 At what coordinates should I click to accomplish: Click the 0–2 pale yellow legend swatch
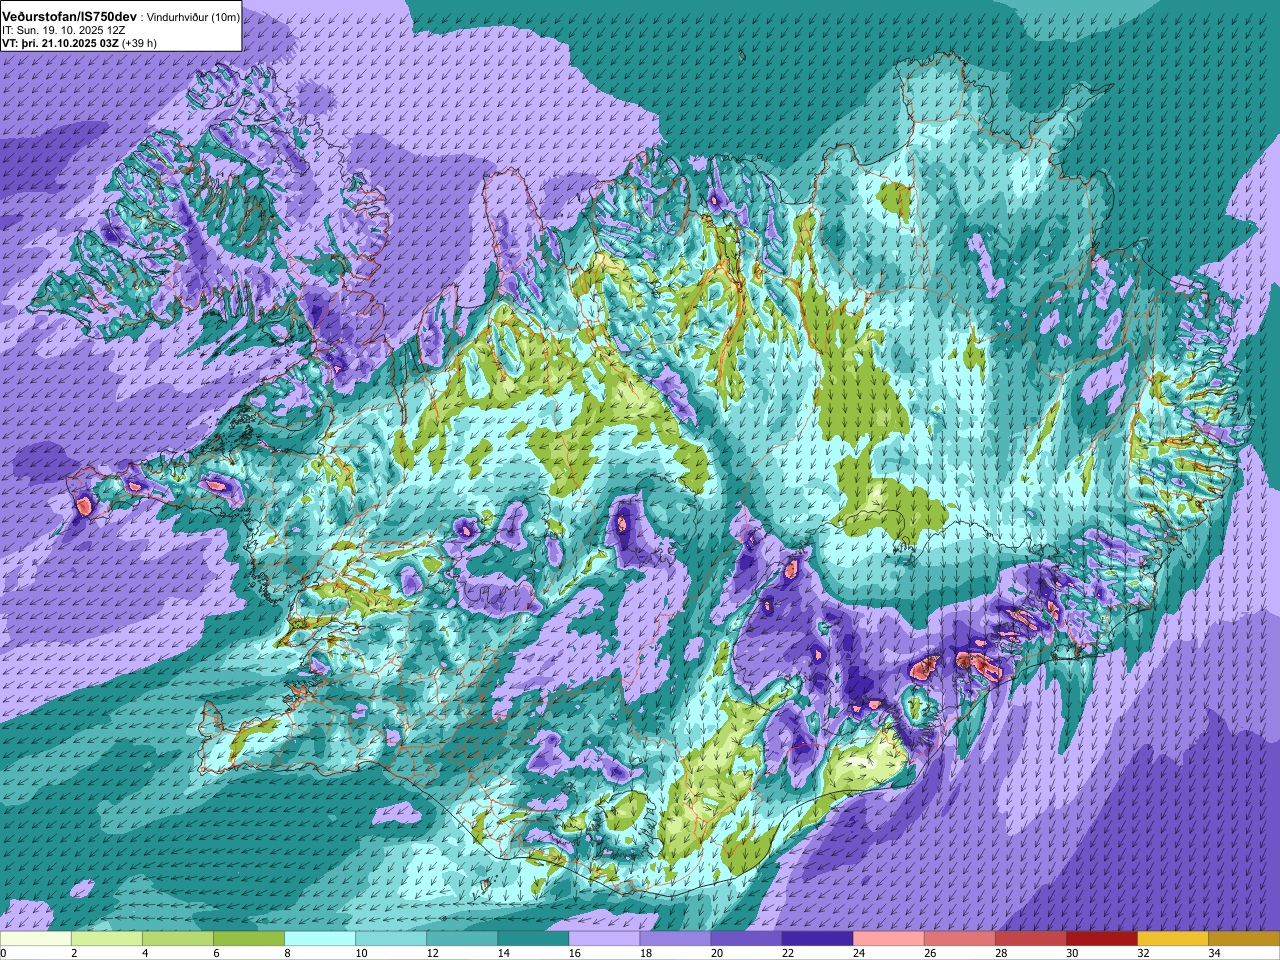click(36, 939)
